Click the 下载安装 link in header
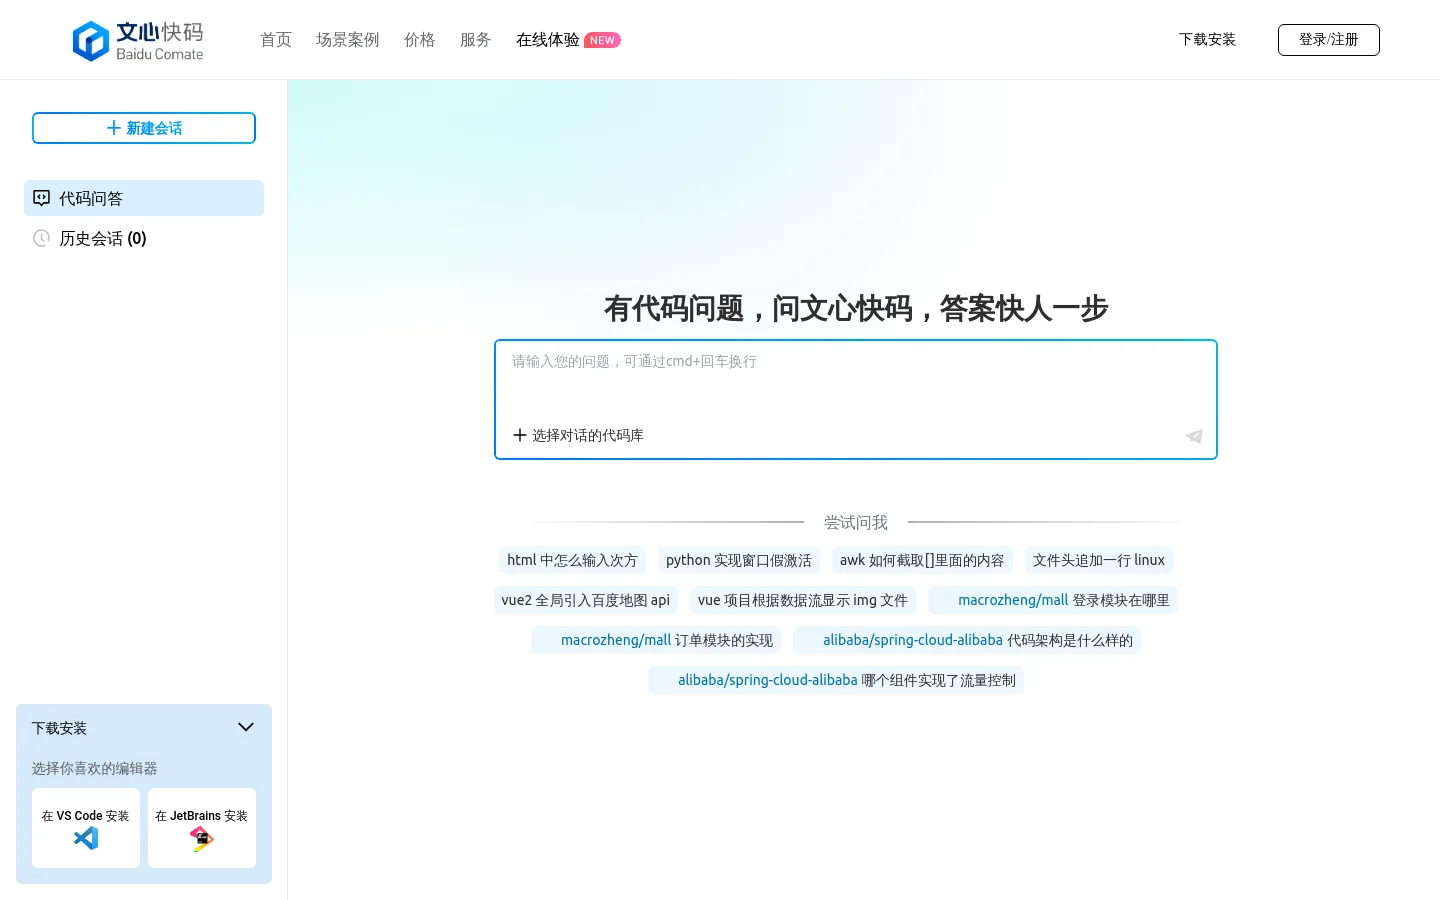The width and height of the screenshot is (1440, 900). click(x=1207, y=40)
